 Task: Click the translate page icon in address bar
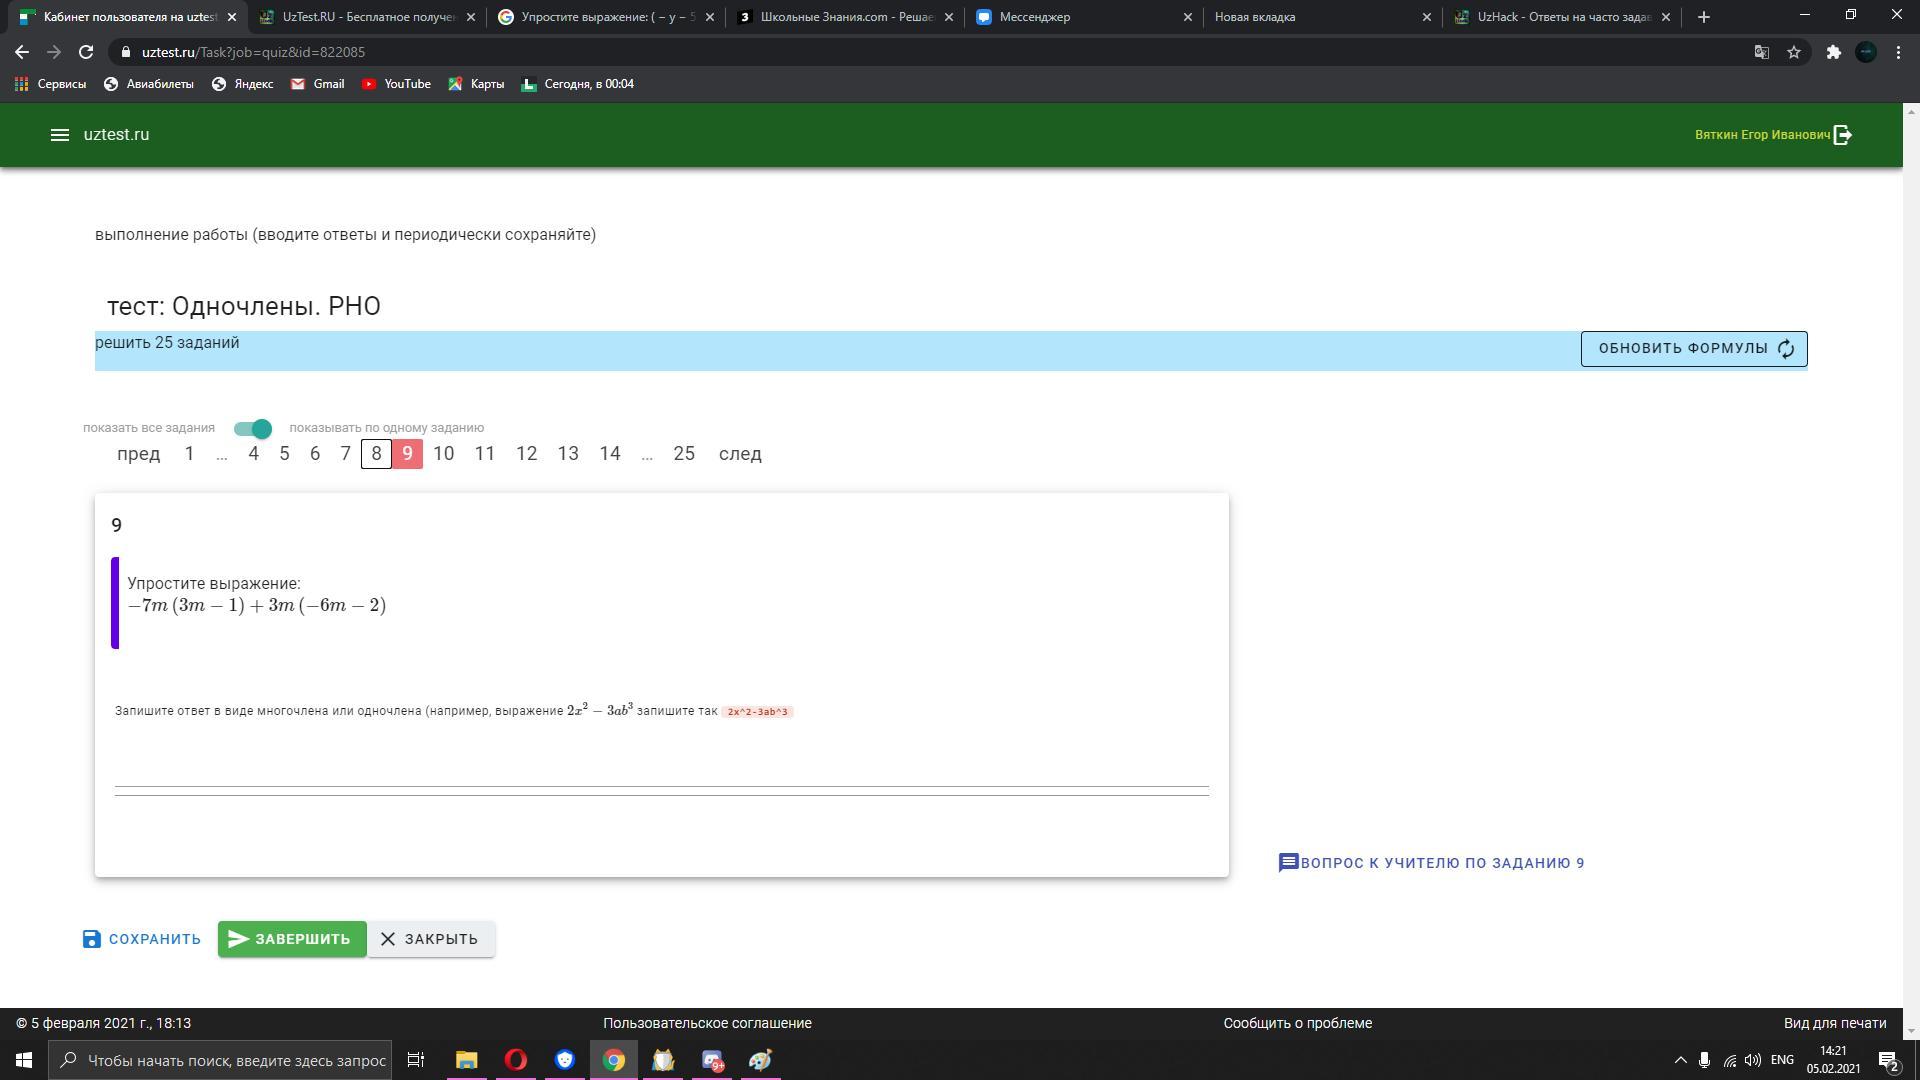[x=1762, y=52]
